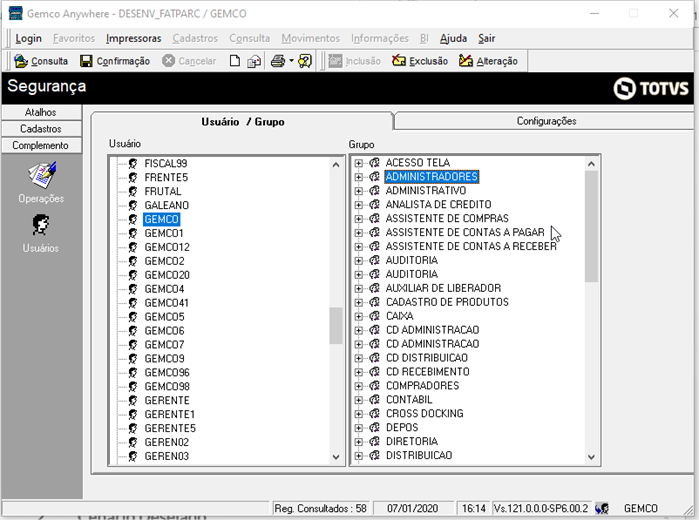Image resolution: width=699 pixels, height=520 pixels.
Task: Open the printer dropdown arrow
Action: point(291,61)
